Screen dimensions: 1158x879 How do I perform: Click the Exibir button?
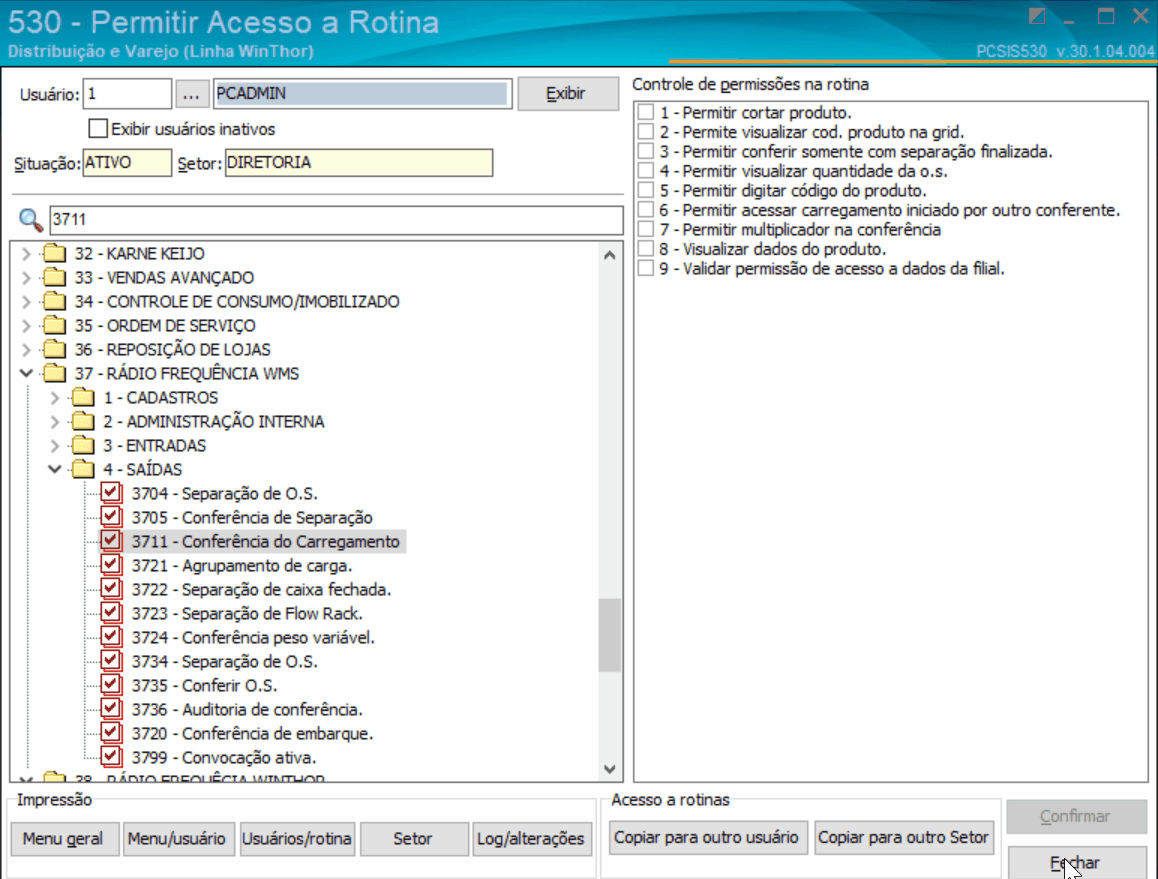[567, 94]
